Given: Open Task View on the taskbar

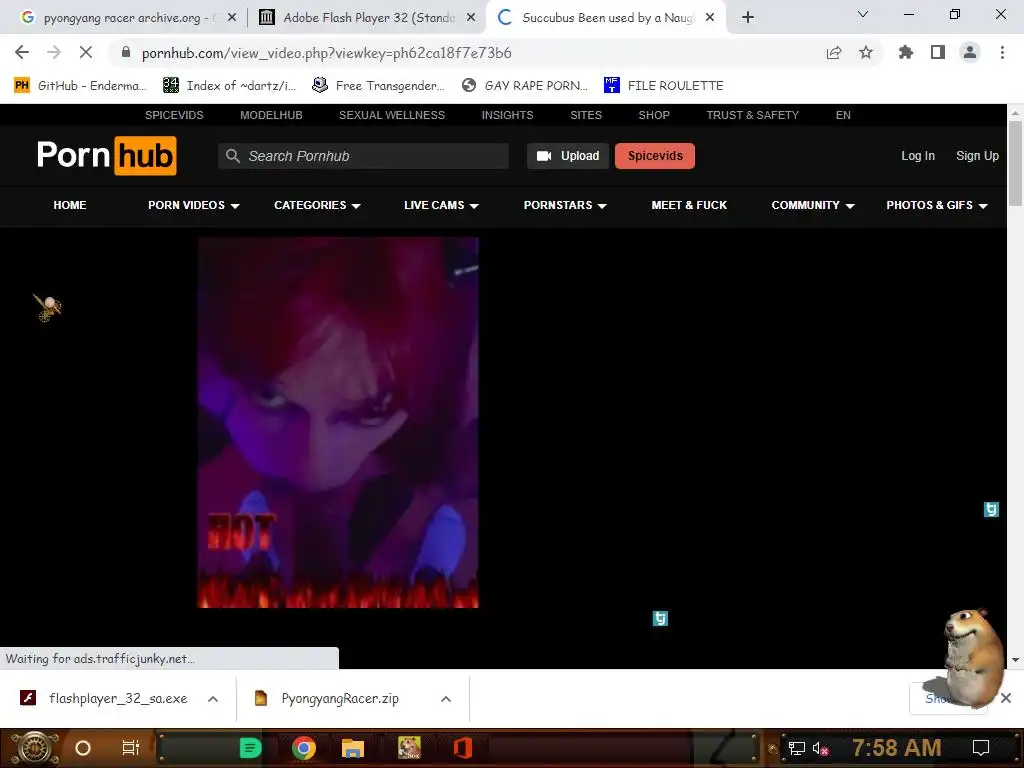Looking at the screenshot, I should click(x=131, y=748).
